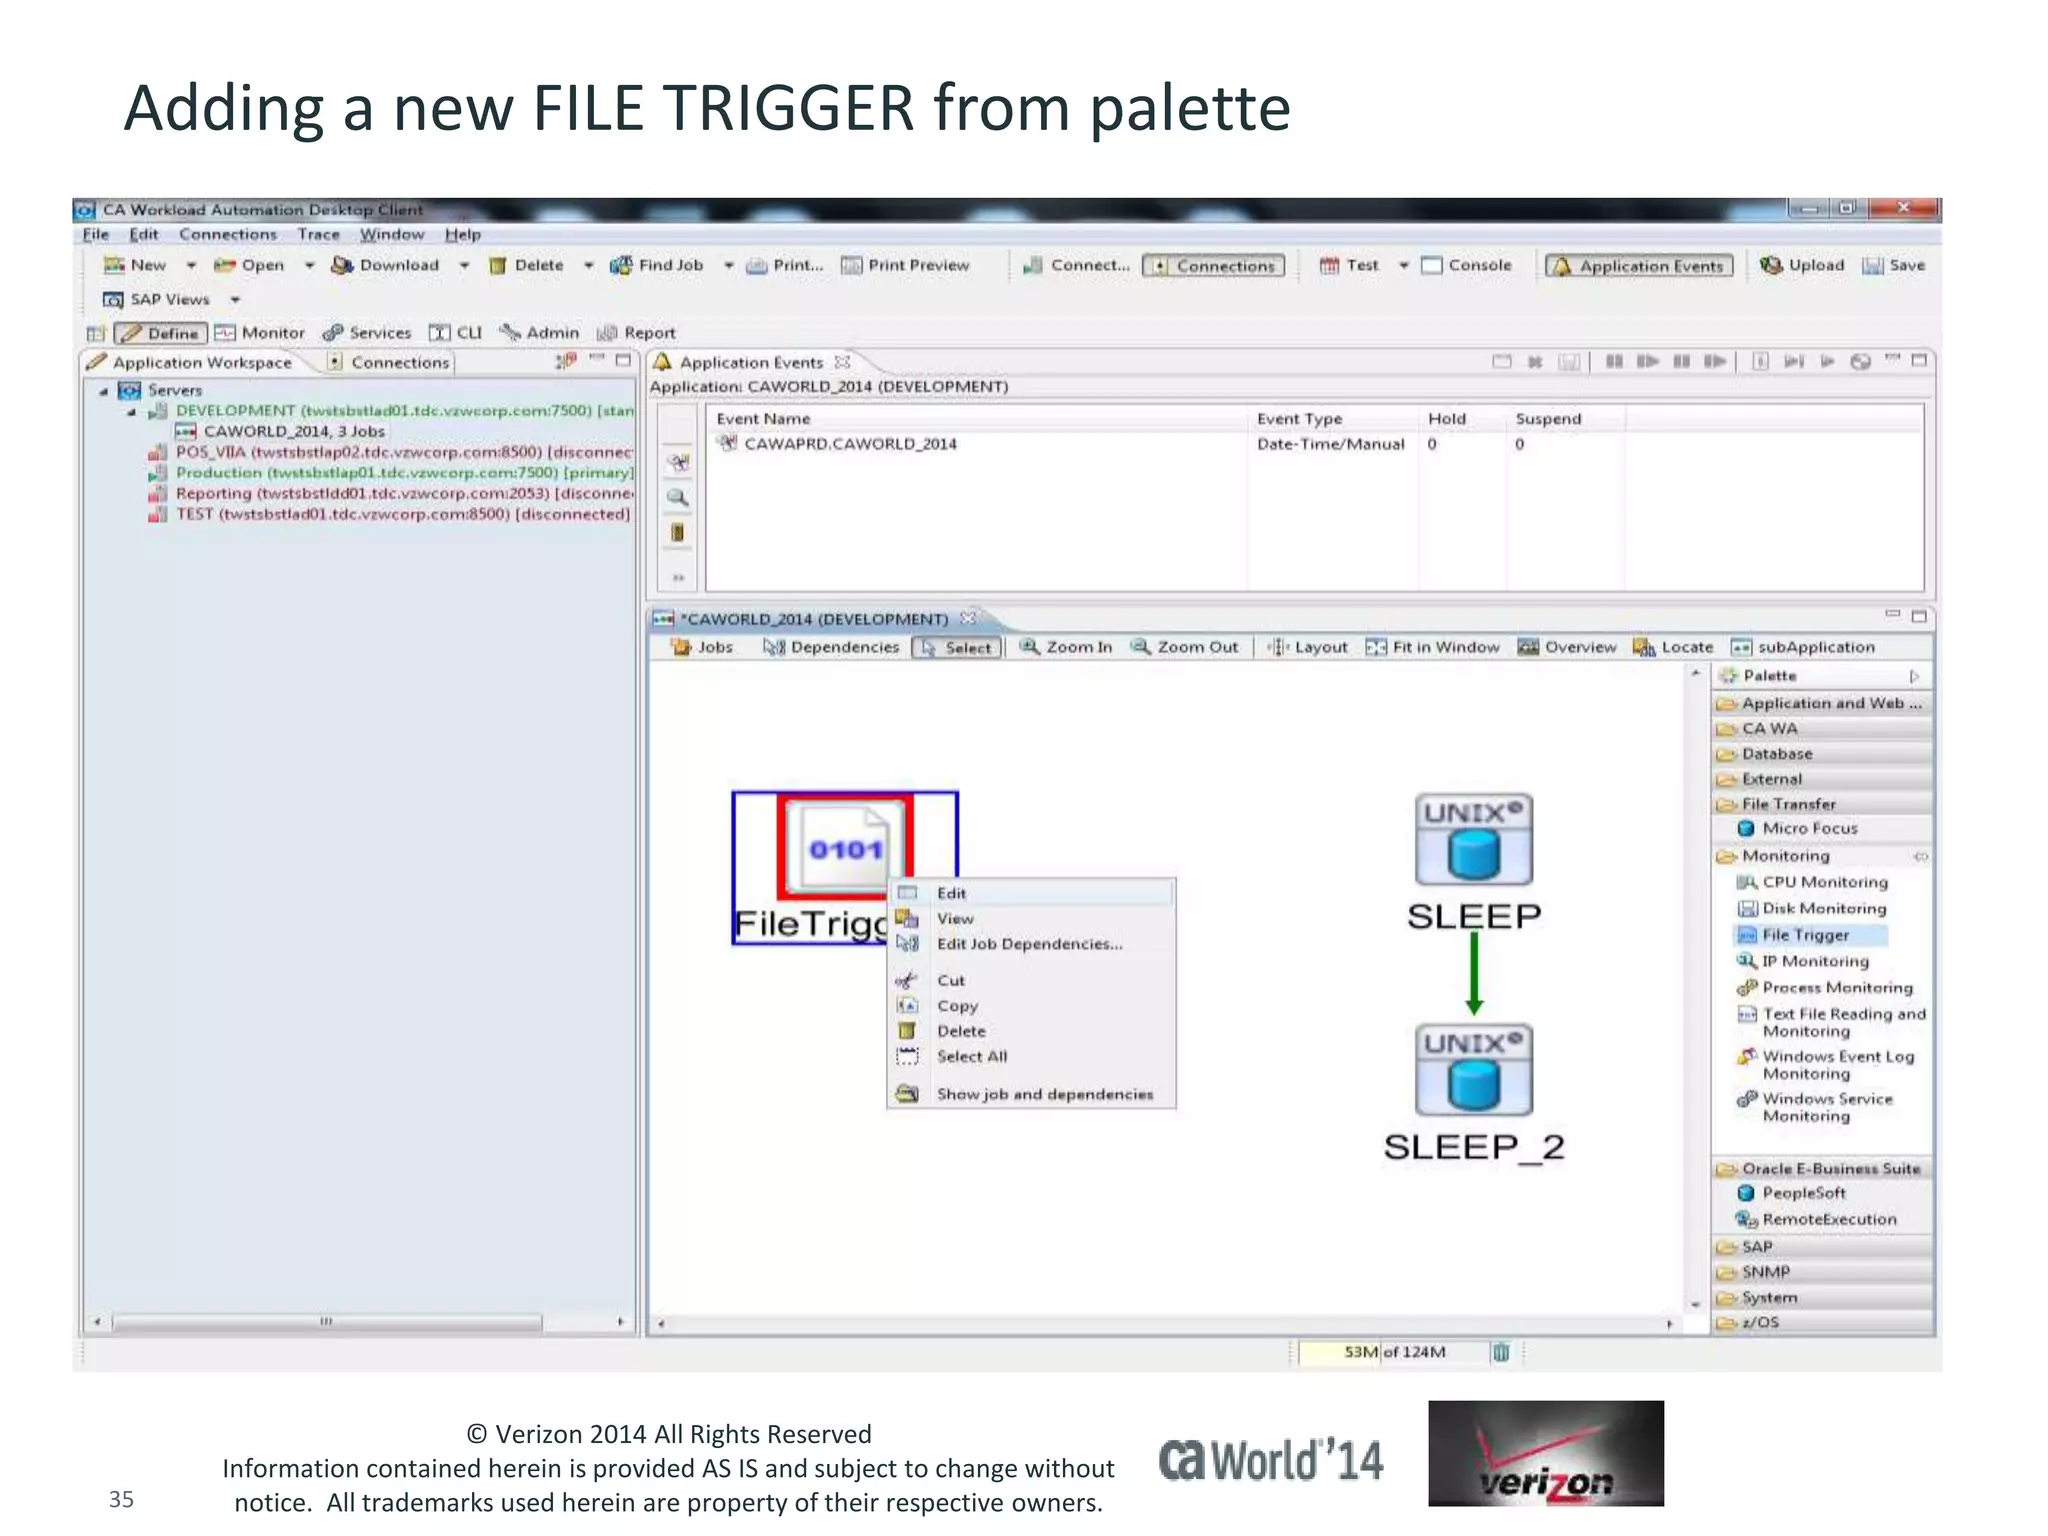Screen dimensions: 2048x1536
Task: Toggle the Connections toolbar button
Action: [1214, 265]
